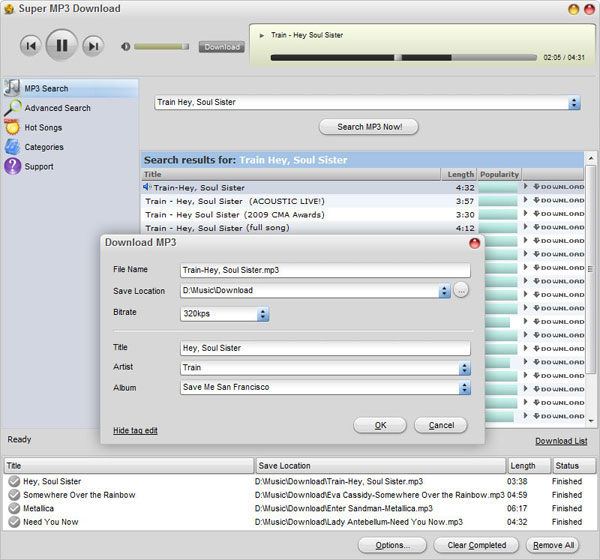Click Remove All button

[x=553, y=545]
